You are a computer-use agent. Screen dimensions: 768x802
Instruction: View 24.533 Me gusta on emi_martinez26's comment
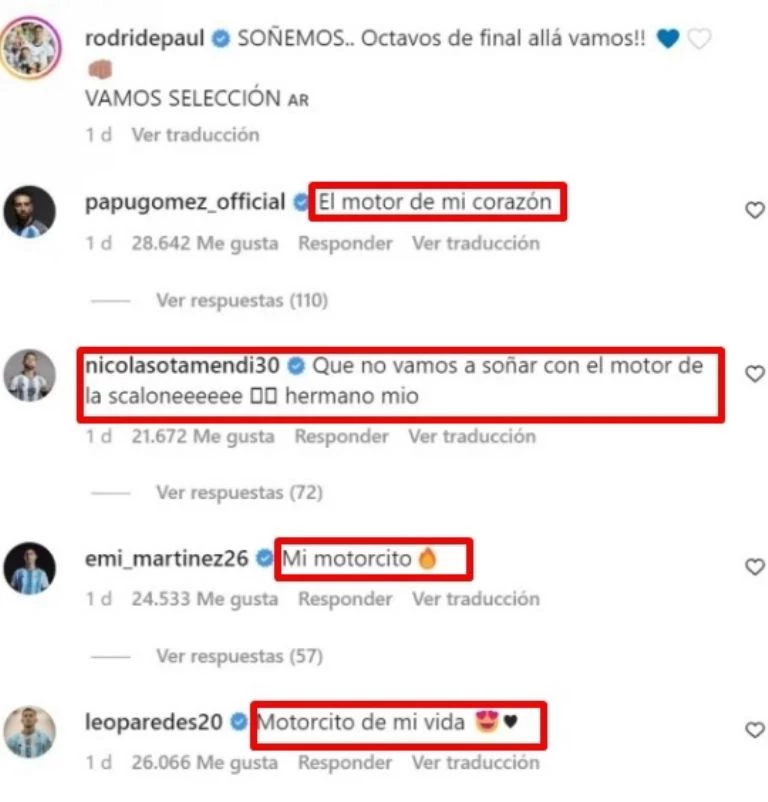205,599
